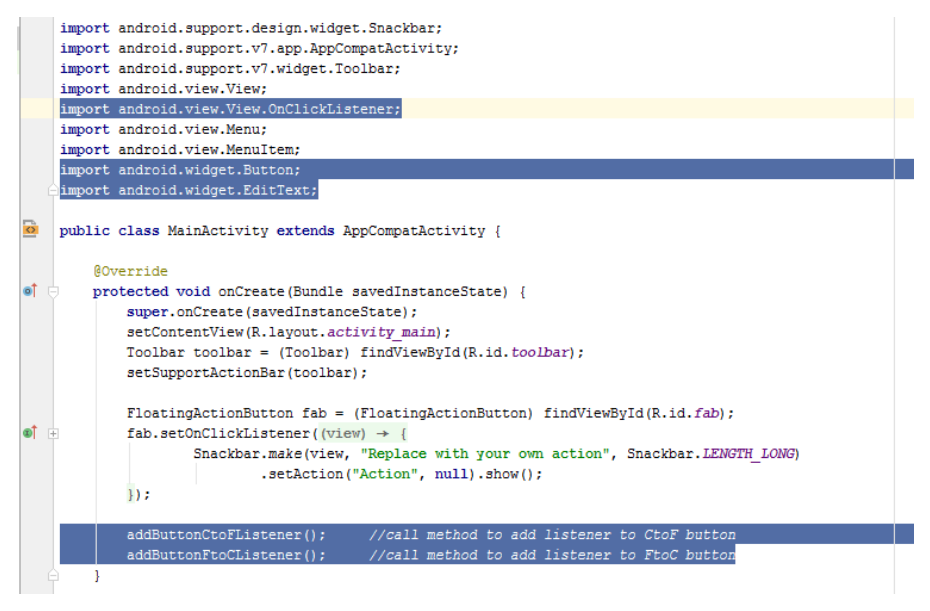The width and height of the screenshot is (930, 611).
Task: Click the highlighted android.widget.Button import
Action: point(180,170)
